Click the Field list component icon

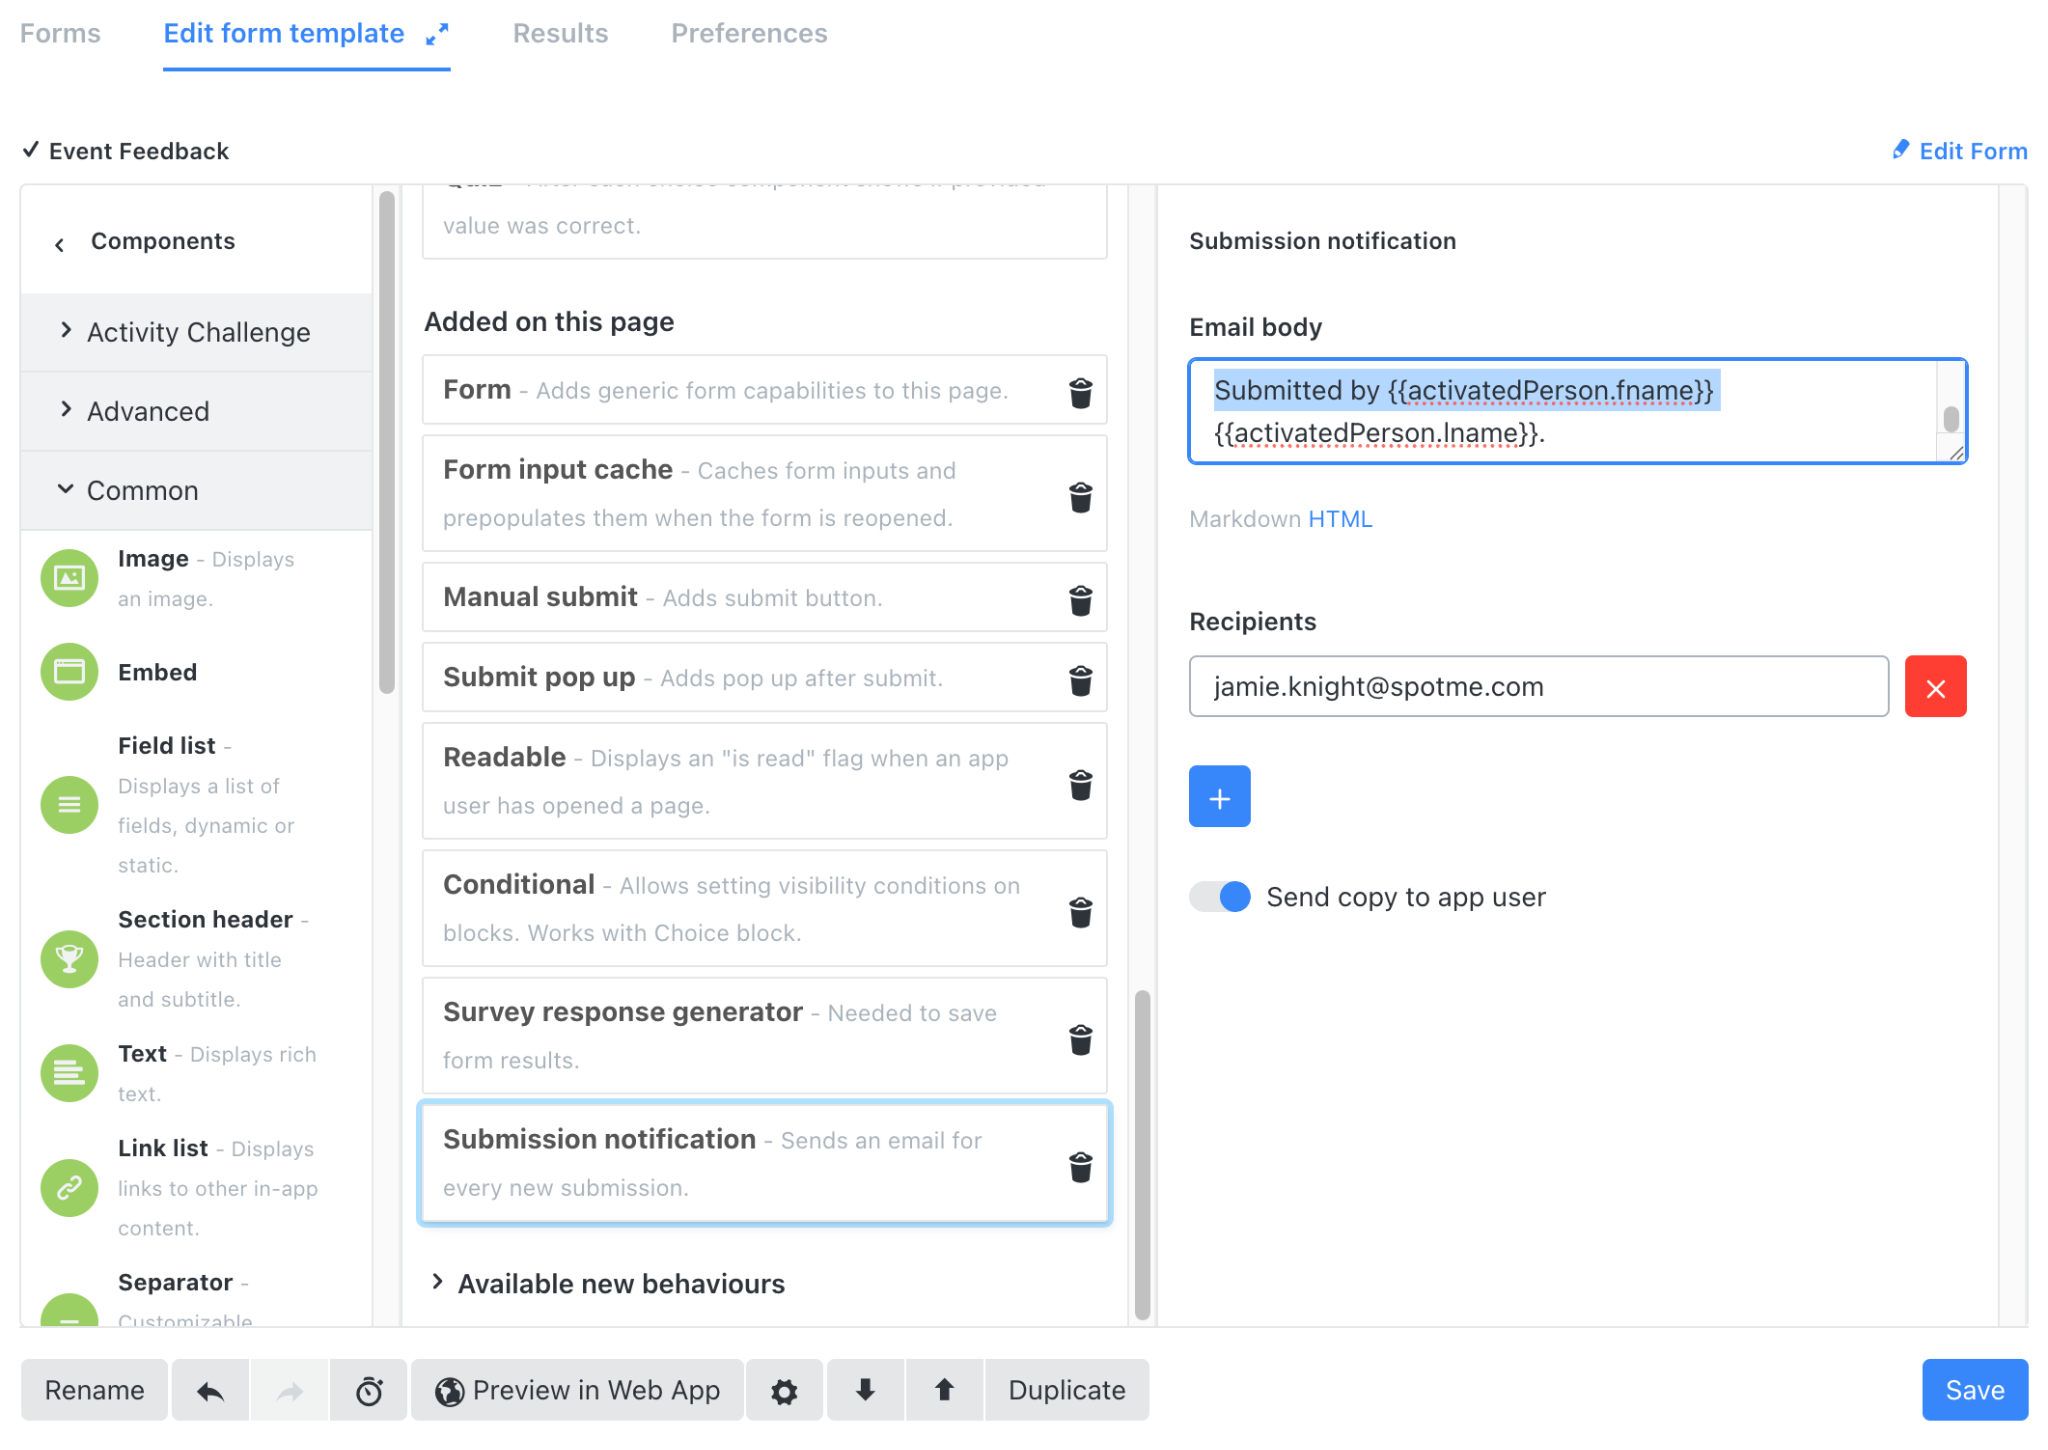pos(69,804)
